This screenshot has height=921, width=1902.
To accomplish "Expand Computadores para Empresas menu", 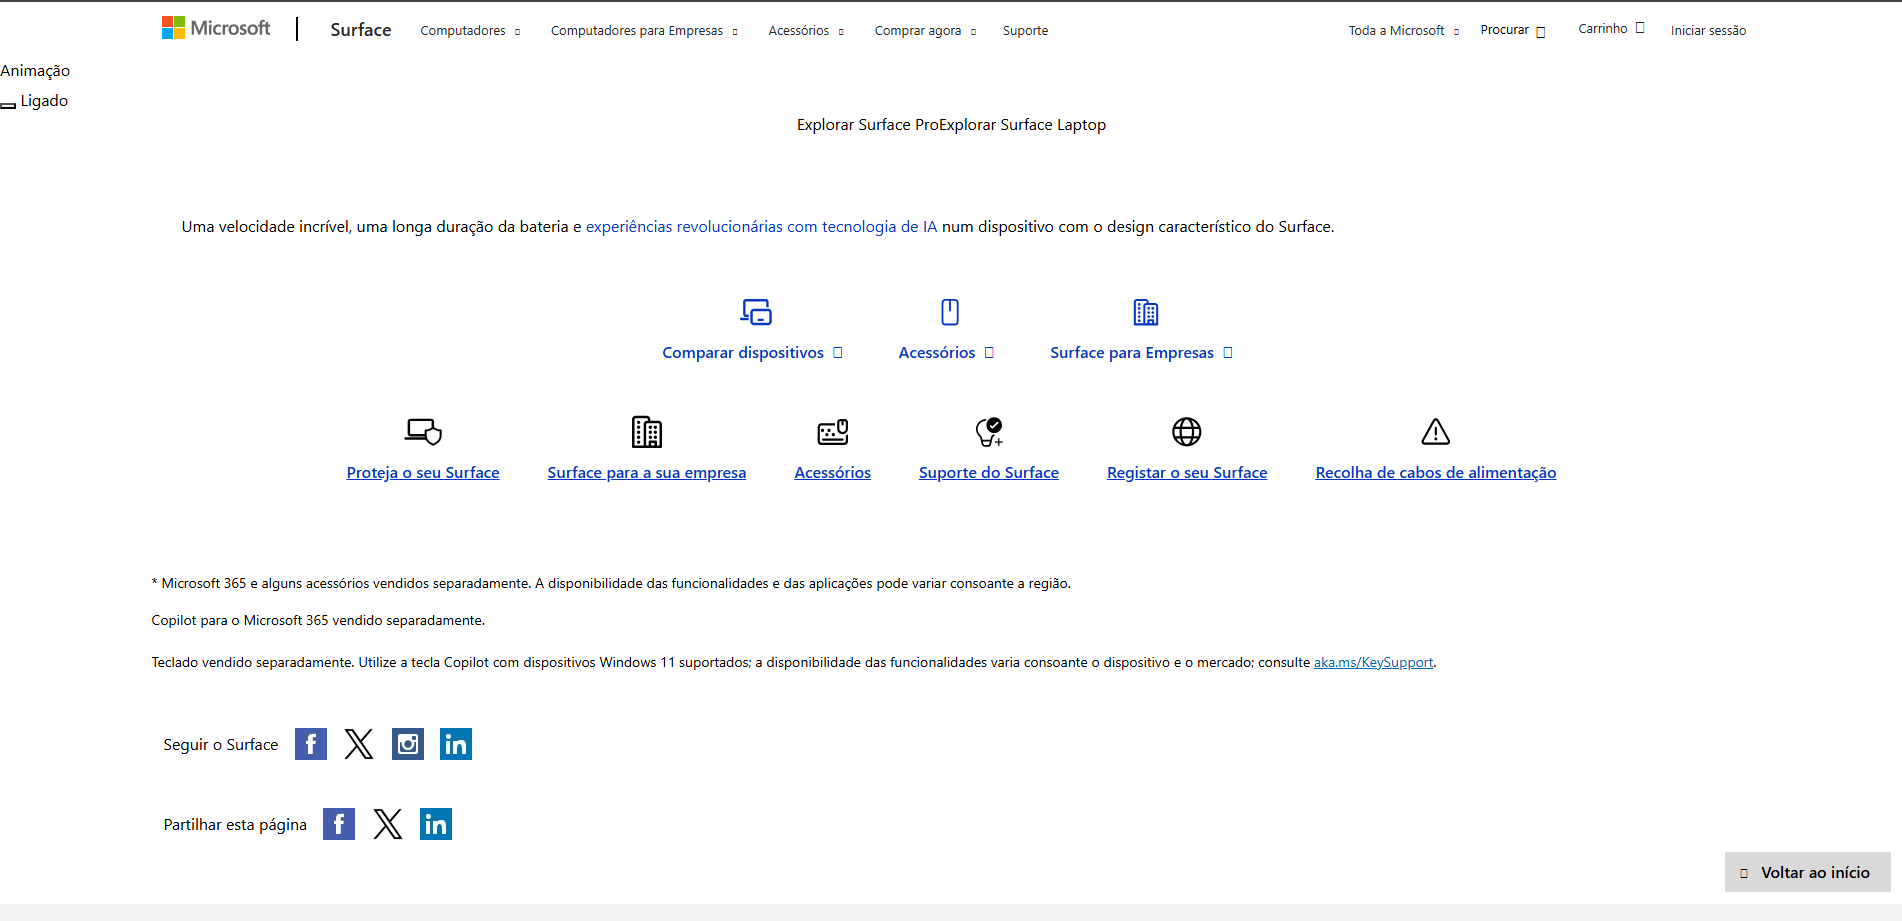I will (644, 31).
